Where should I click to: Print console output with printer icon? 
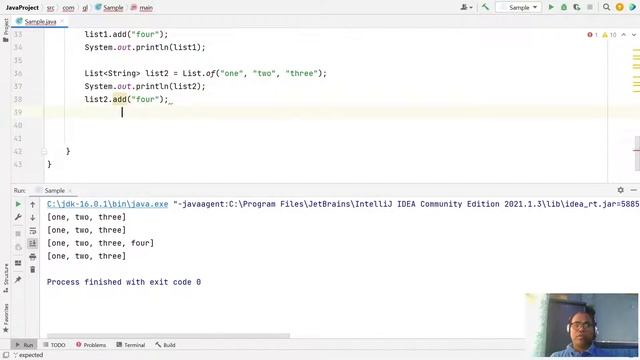click(x=33, y=257)
